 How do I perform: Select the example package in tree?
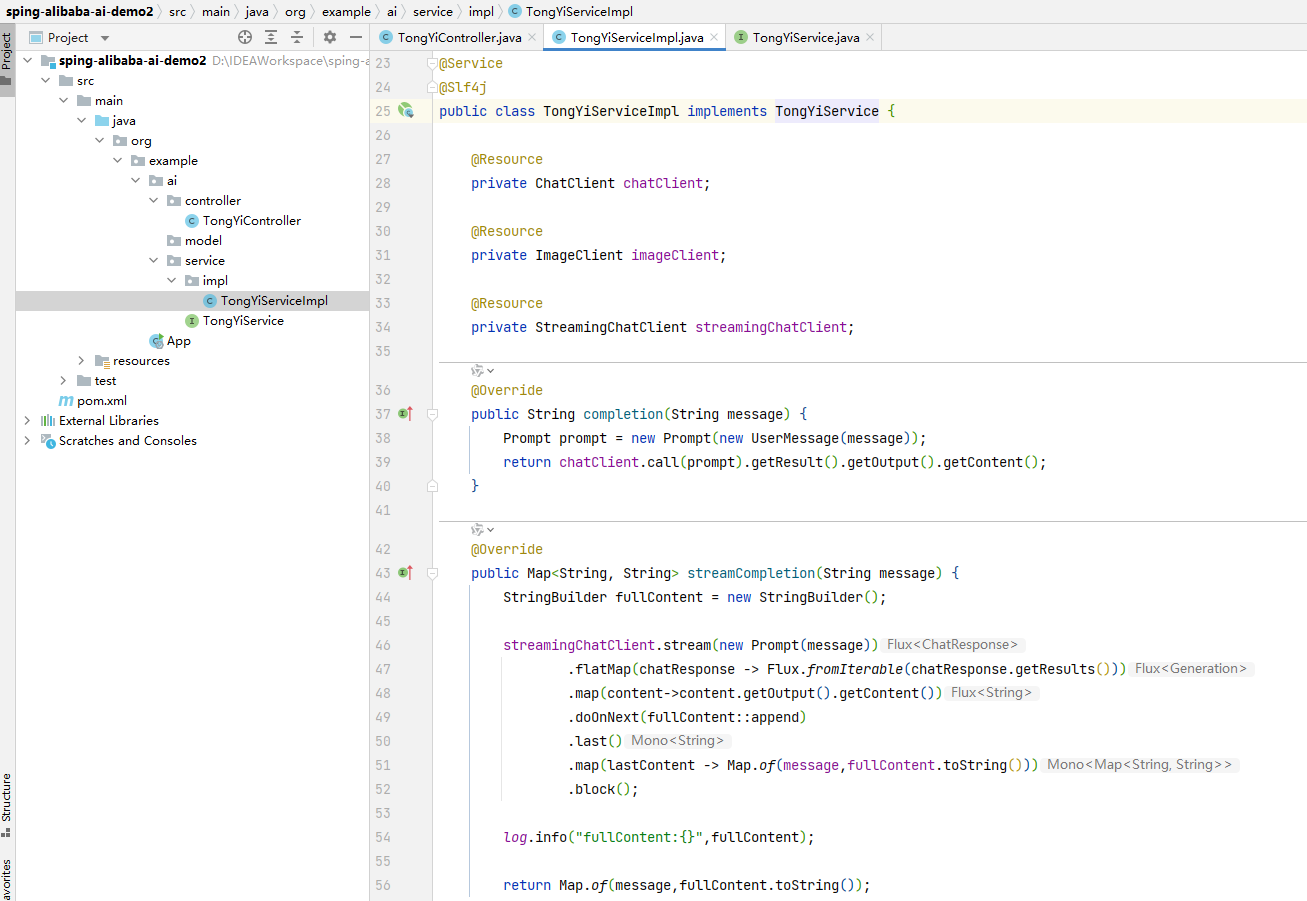[x=173, y=160]
